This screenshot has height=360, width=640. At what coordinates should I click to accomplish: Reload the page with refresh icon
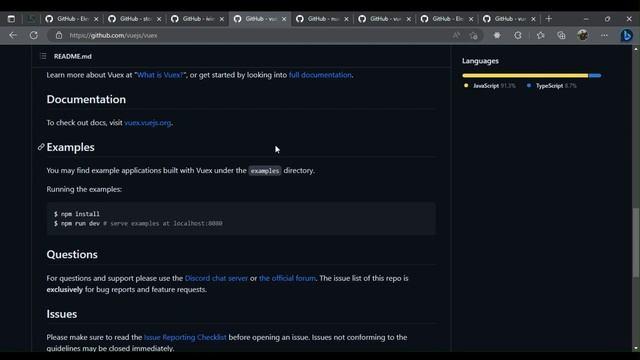pos(34,36)
